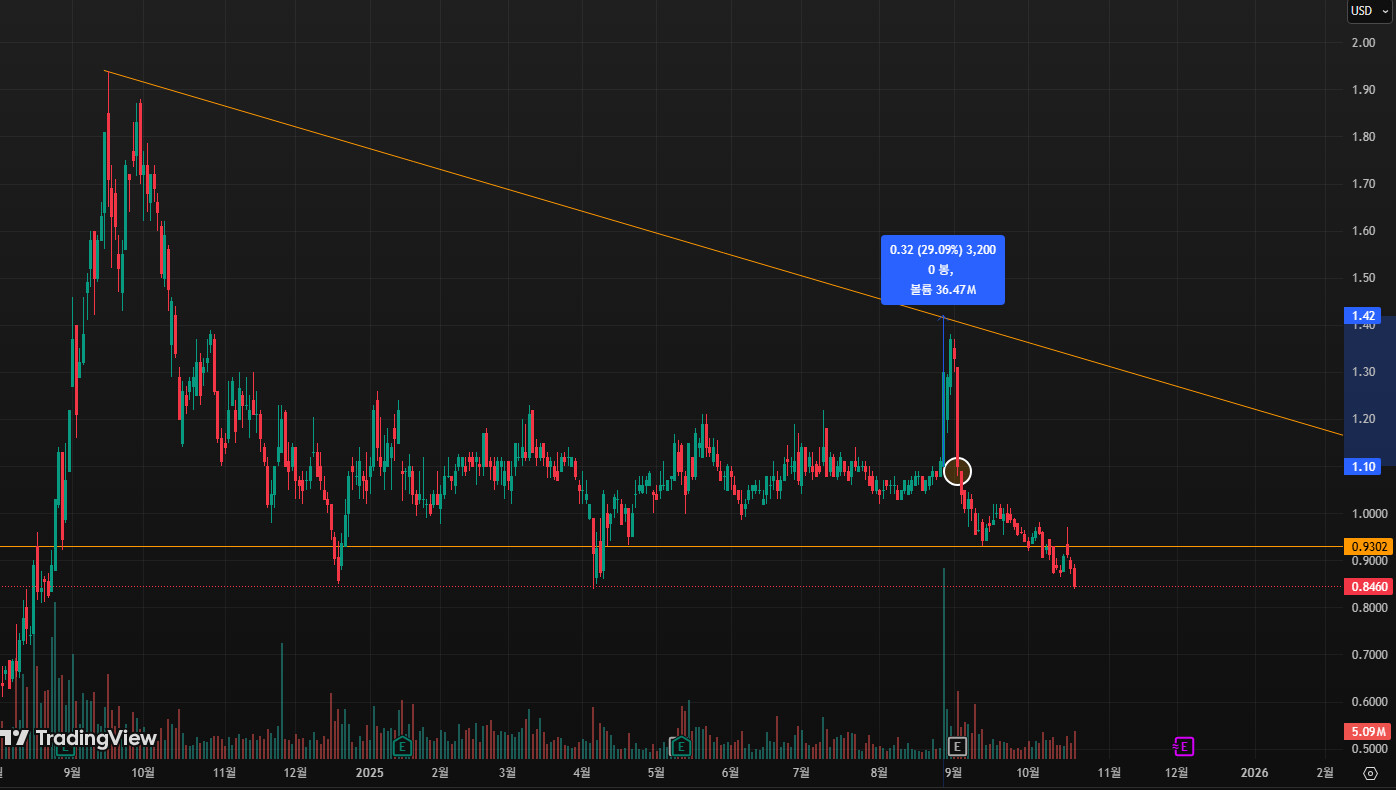Screen dimensions: 1396x790
Task: Select the orange horizontal line at 0.9302
Action: pos(670,546)
